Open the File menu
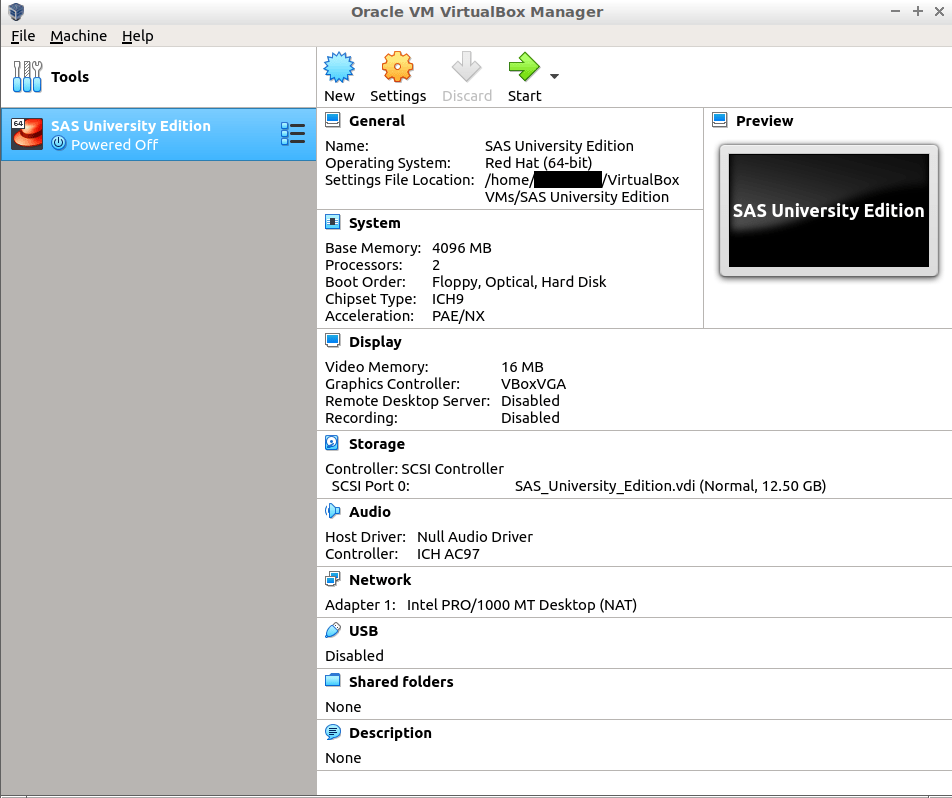 23,36
